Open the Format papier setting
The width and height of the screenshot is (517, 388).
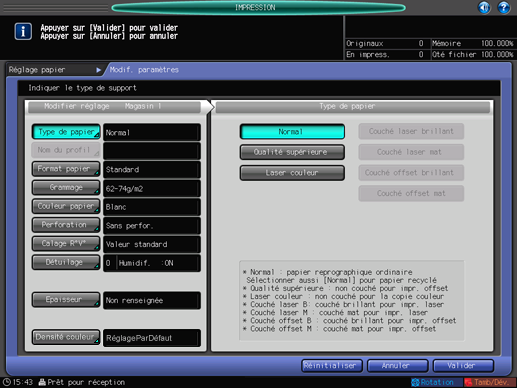click(x=66, y=169)
